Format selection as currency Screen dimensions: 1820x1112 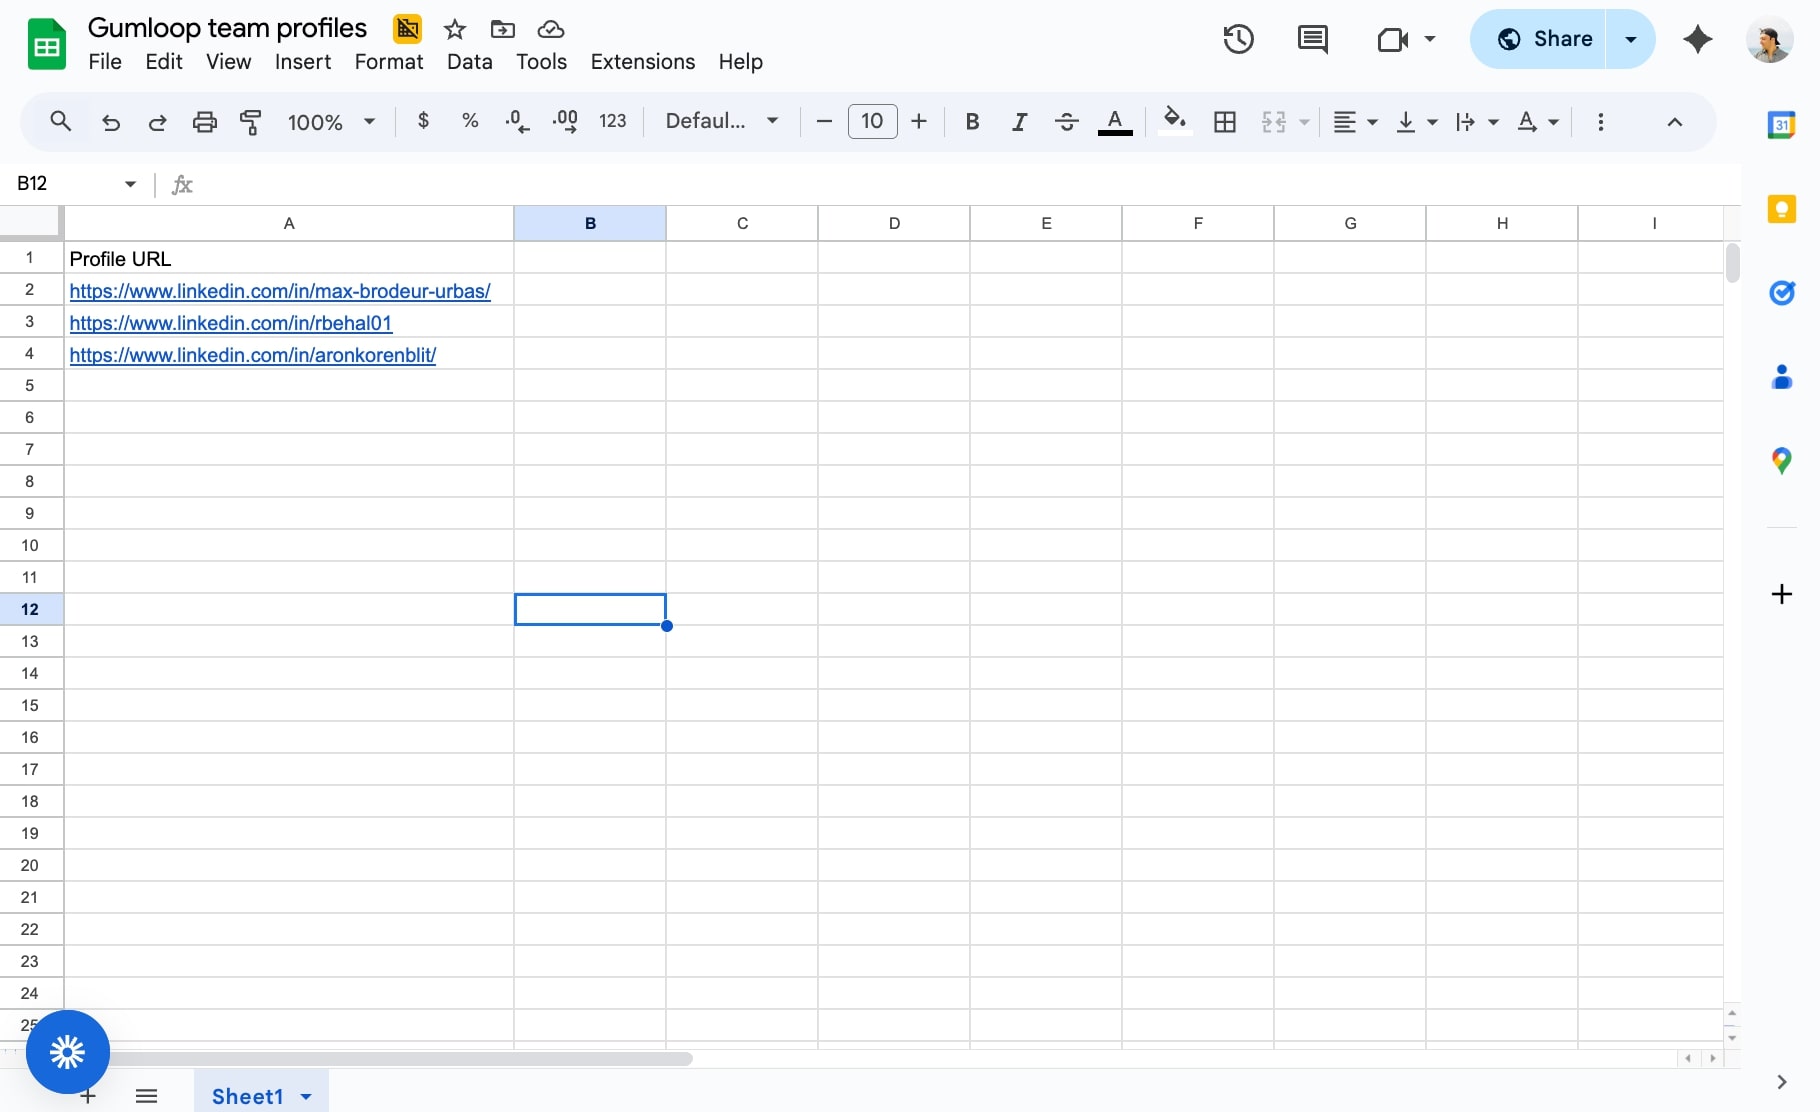[x=423, y=121]
